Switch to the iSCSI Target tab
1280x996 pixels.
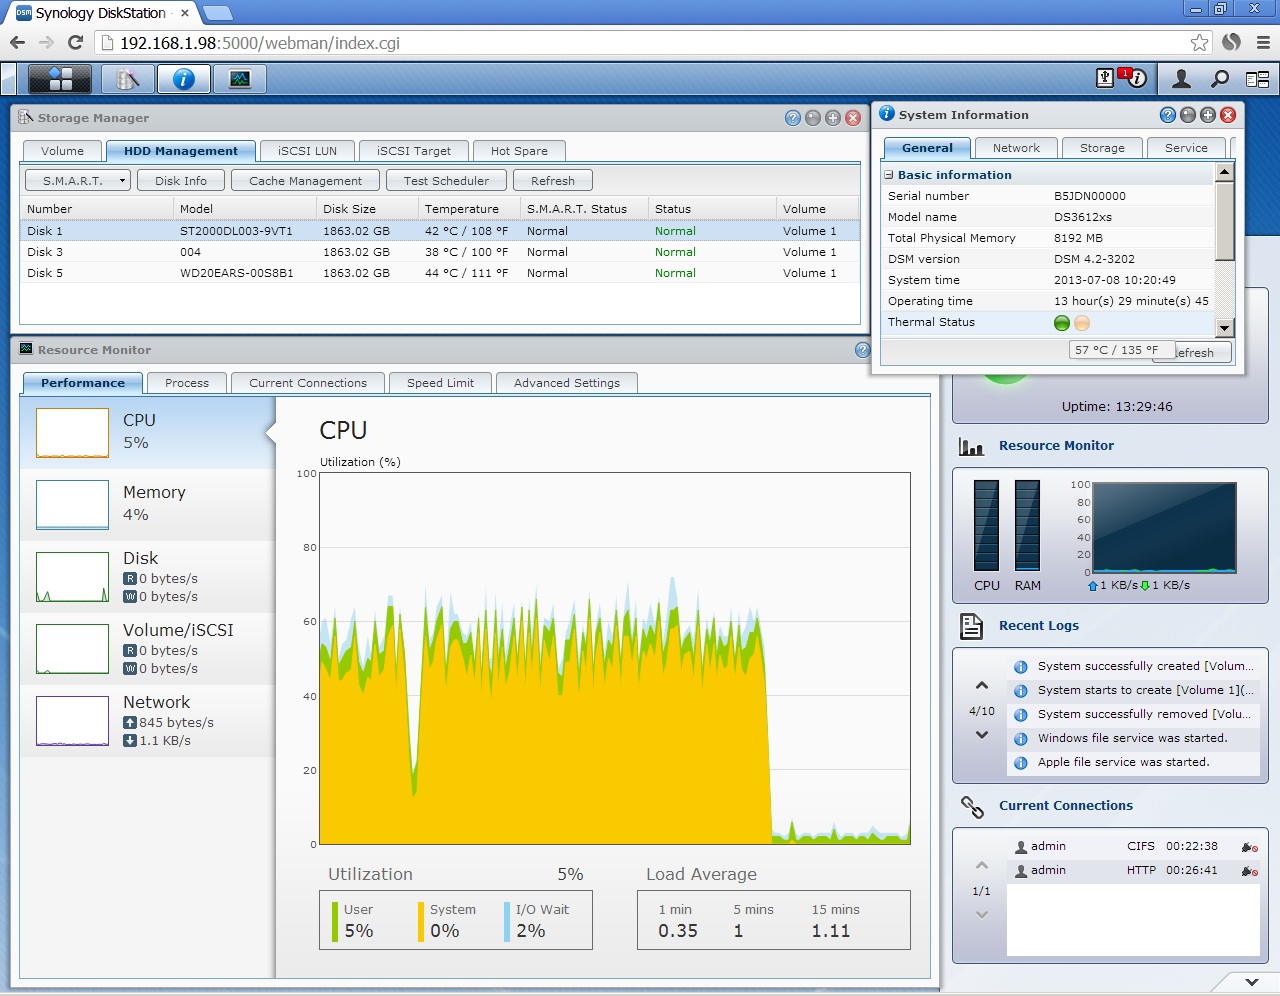(414, 150)
